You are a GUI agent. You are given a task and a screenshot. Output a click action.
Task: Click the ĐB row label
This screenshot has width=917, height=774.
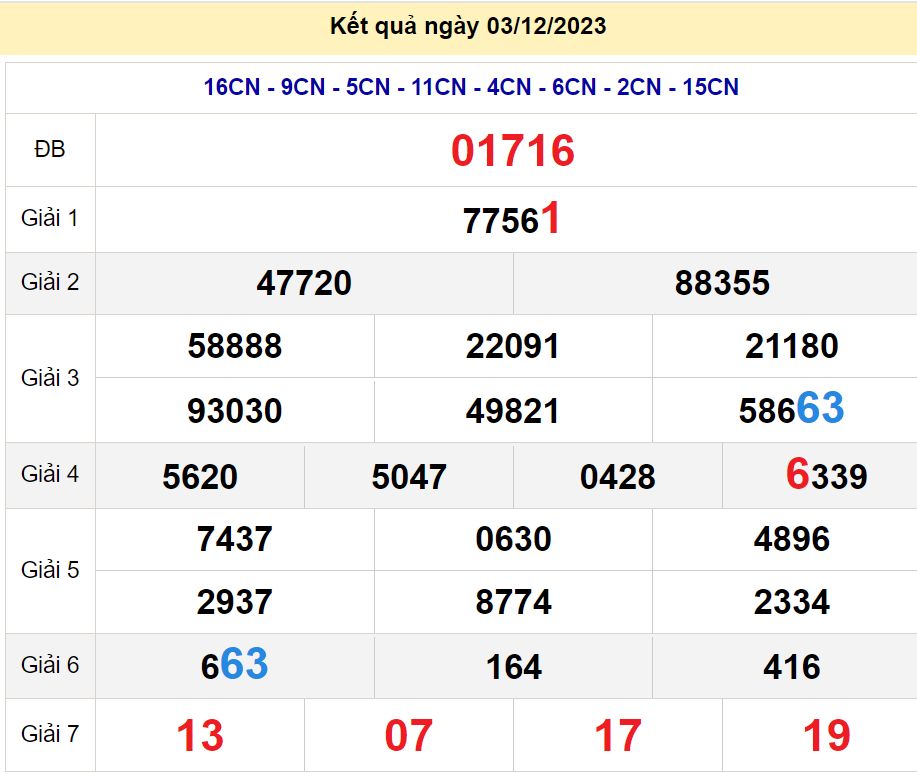[x=50, y=150]
